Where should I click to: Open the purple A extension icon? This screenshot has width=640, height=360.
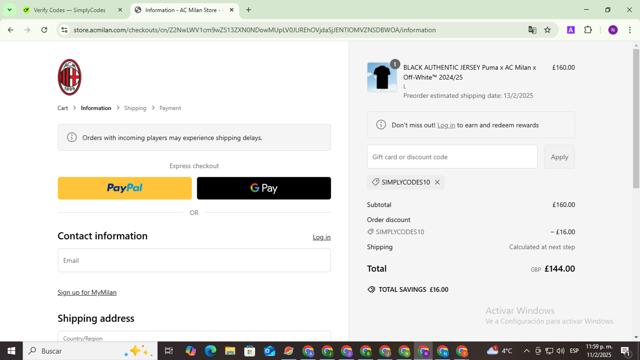[x=571, y=30]
